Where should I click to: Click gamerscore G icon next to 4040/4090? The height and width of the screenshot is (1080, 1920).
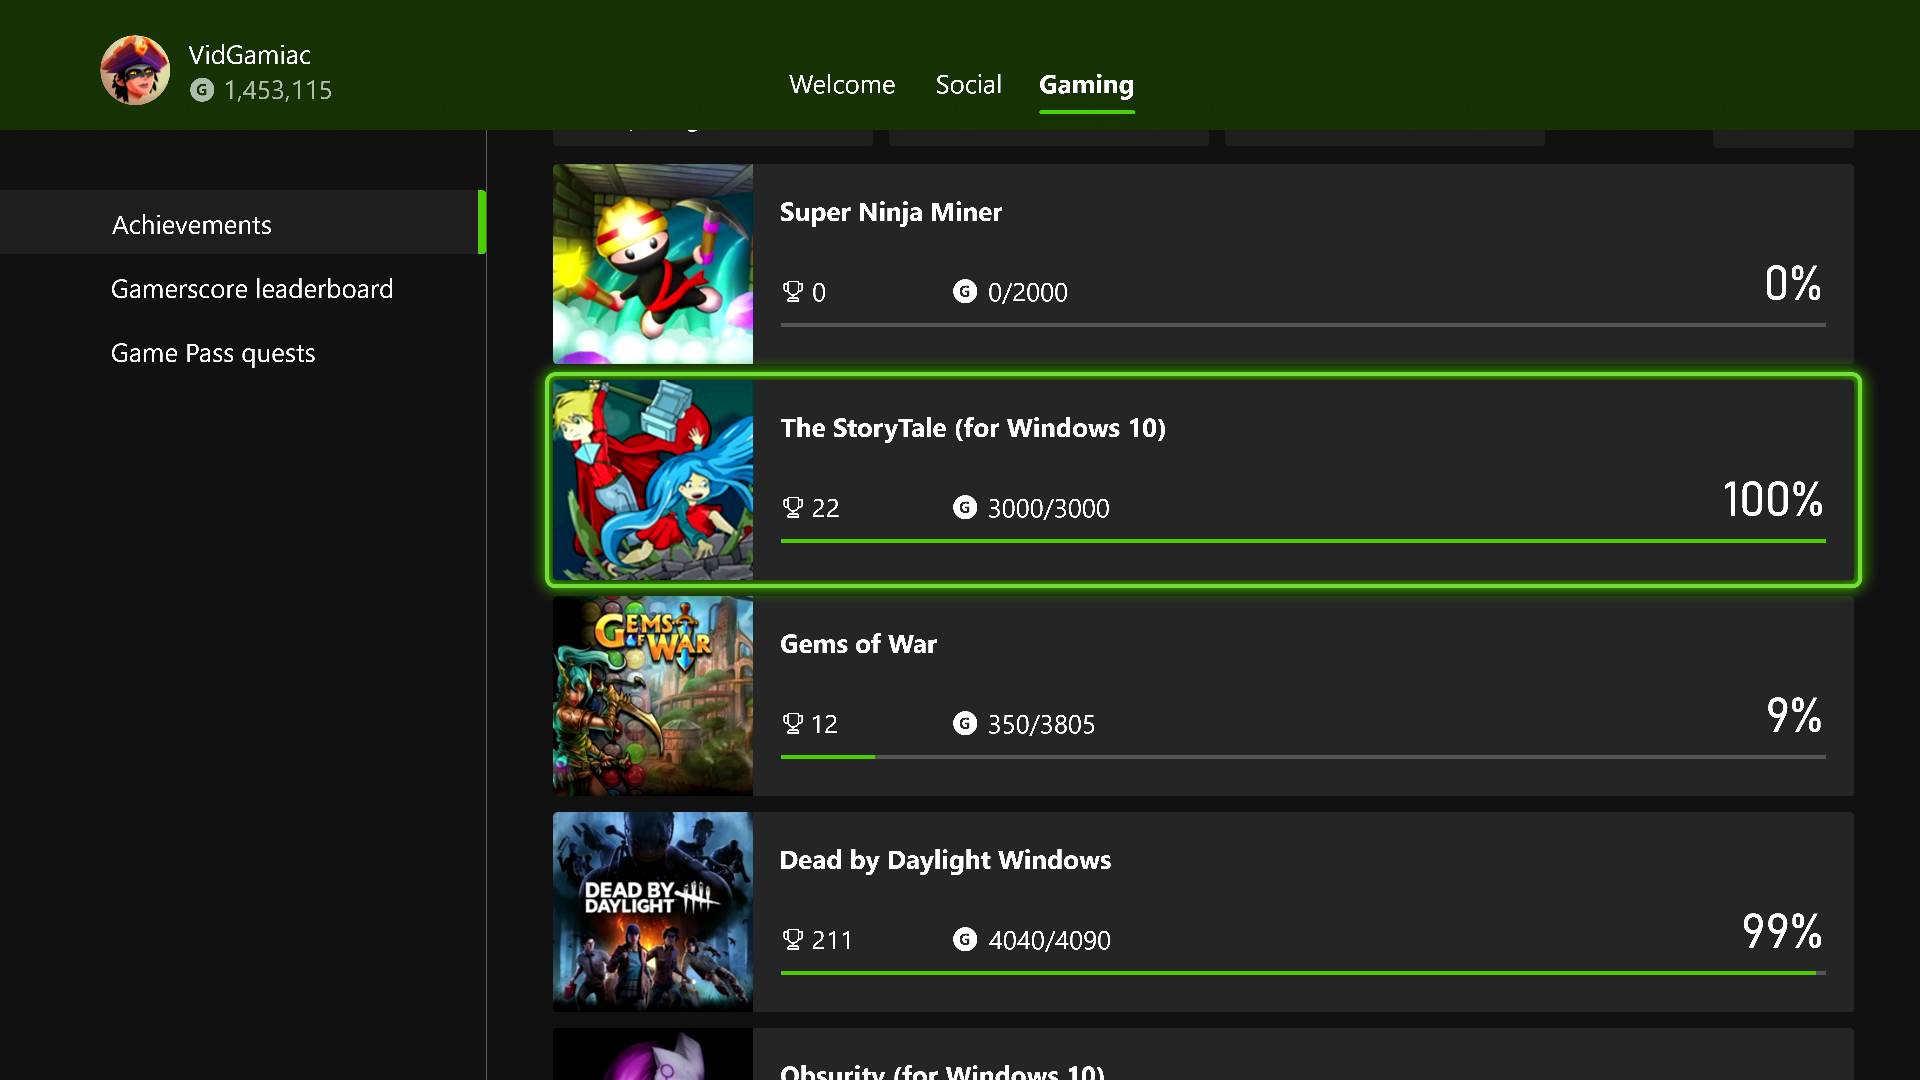point(964,939)
